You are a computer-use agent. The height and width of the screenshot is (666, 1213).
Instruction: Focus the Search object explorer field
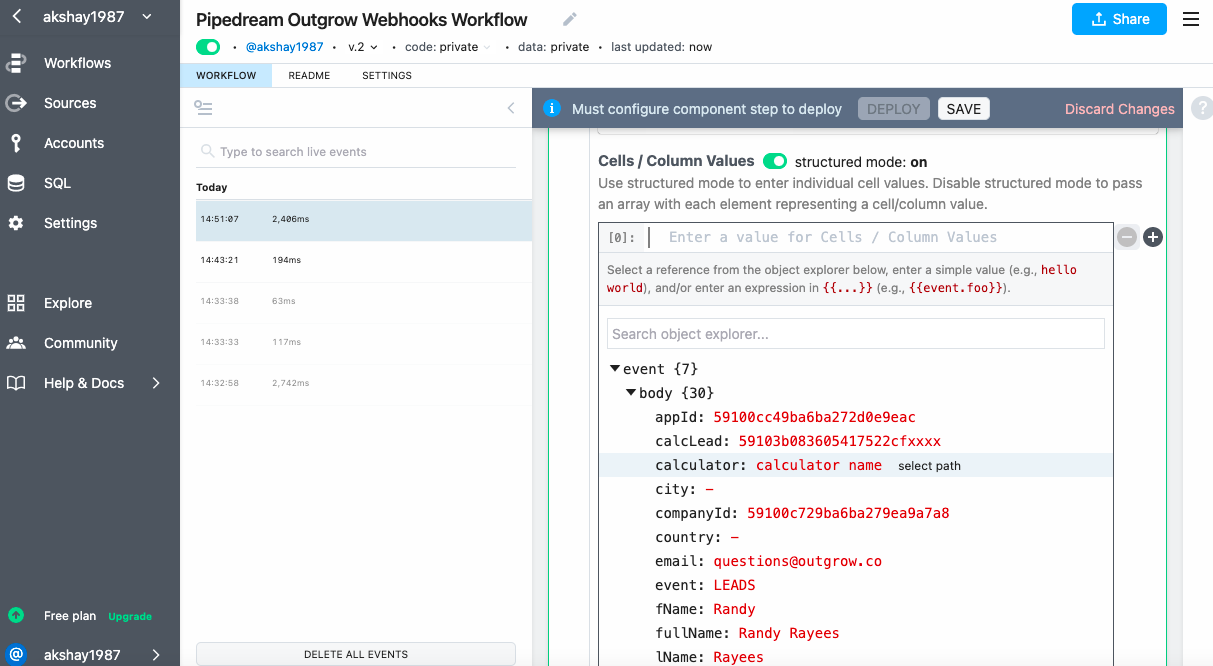(x=856, y=334)
